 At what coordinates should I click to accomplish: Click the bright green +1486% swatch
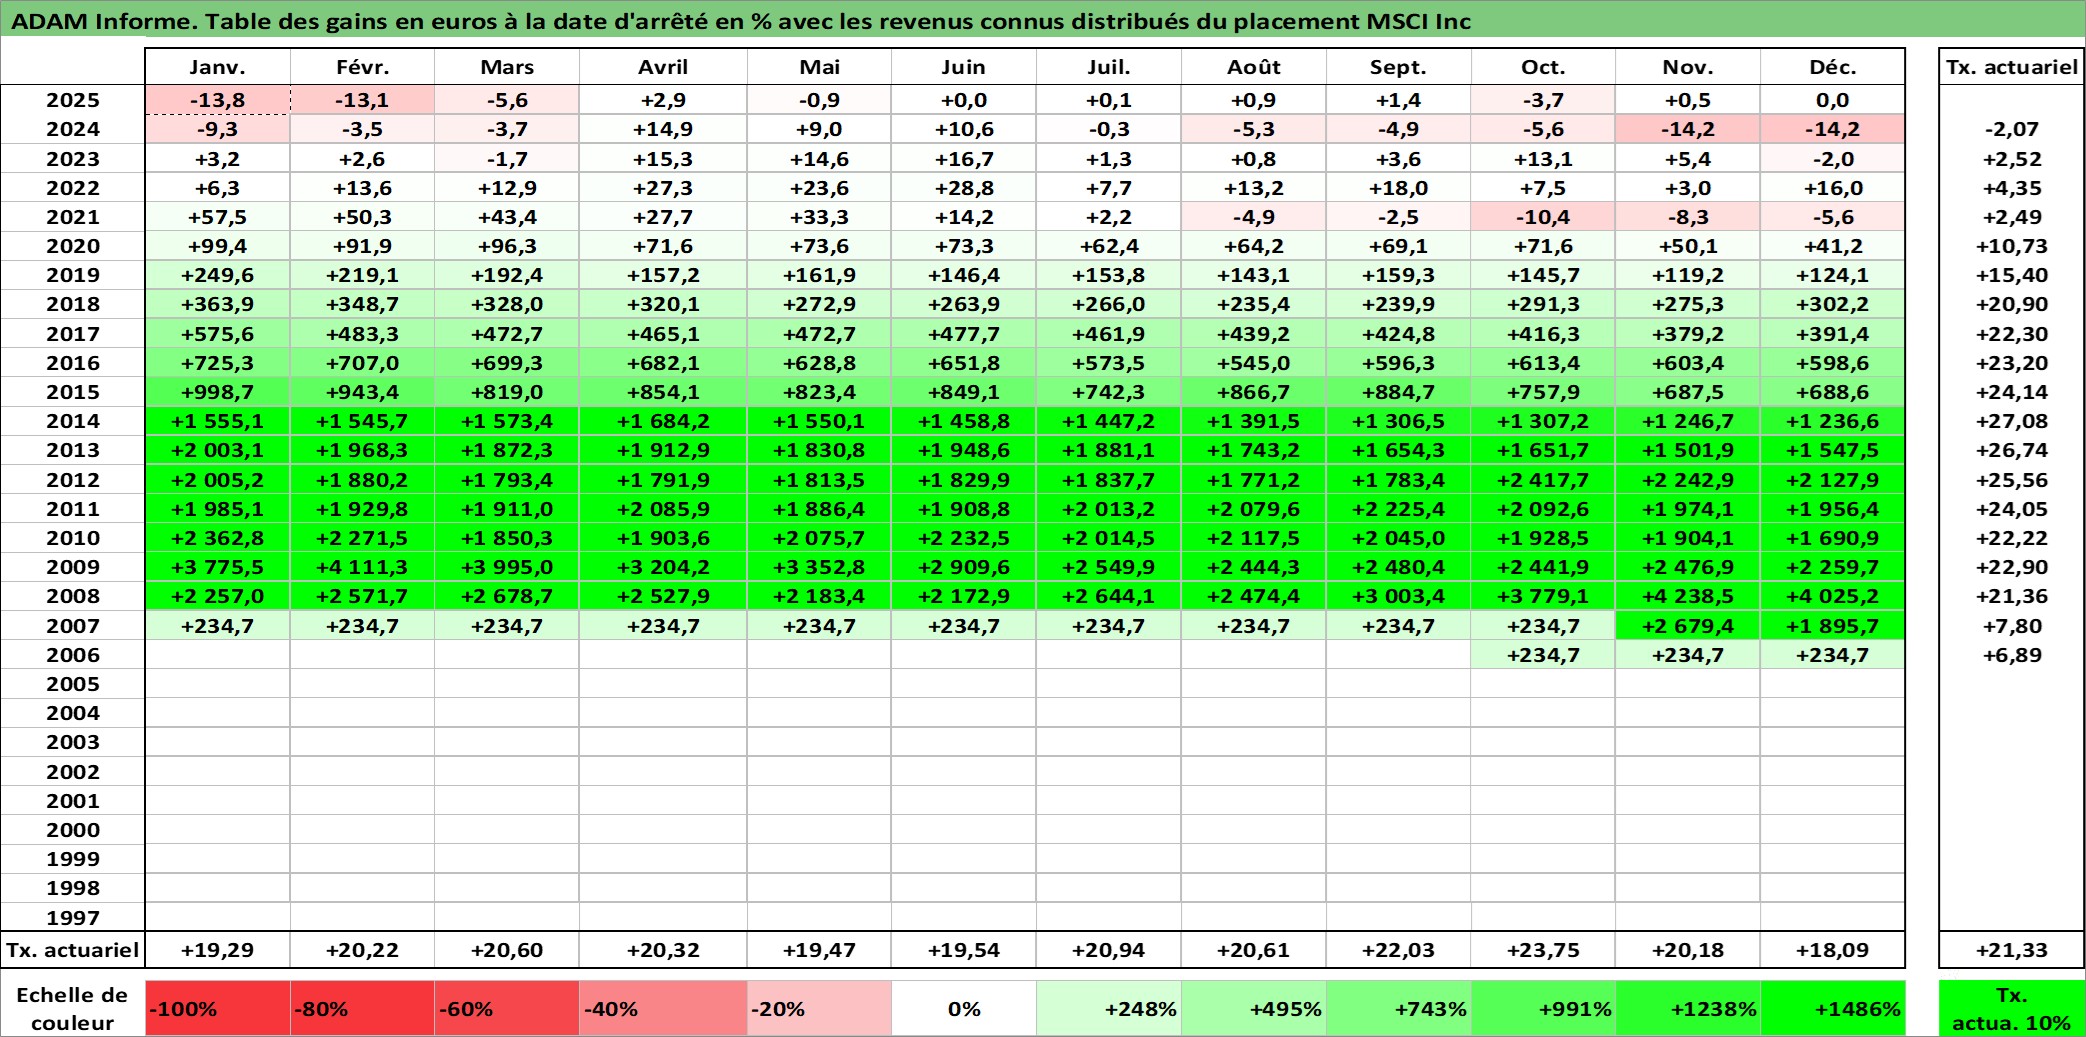(x=1833, y=1008)
